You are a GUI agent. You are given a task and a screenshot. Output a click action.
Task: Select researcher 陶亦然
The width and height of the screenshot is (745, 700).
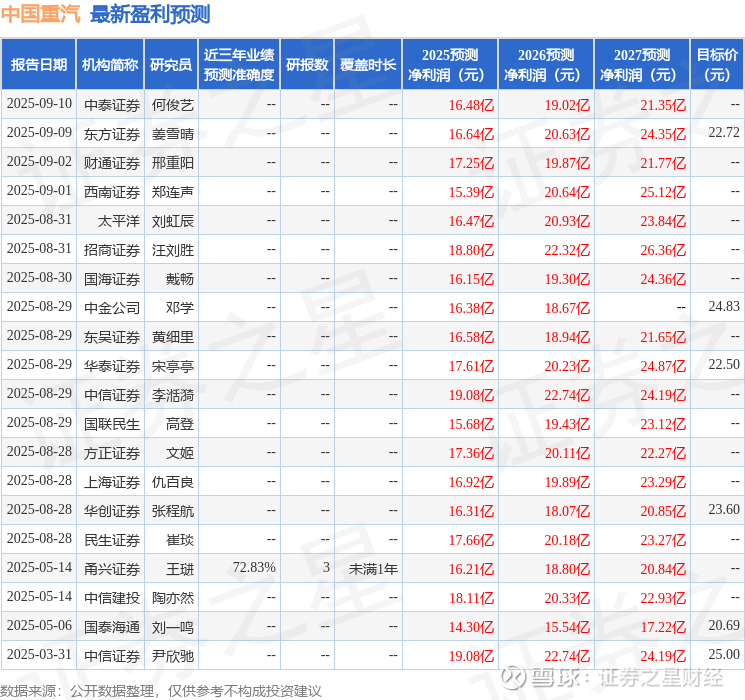173,598
